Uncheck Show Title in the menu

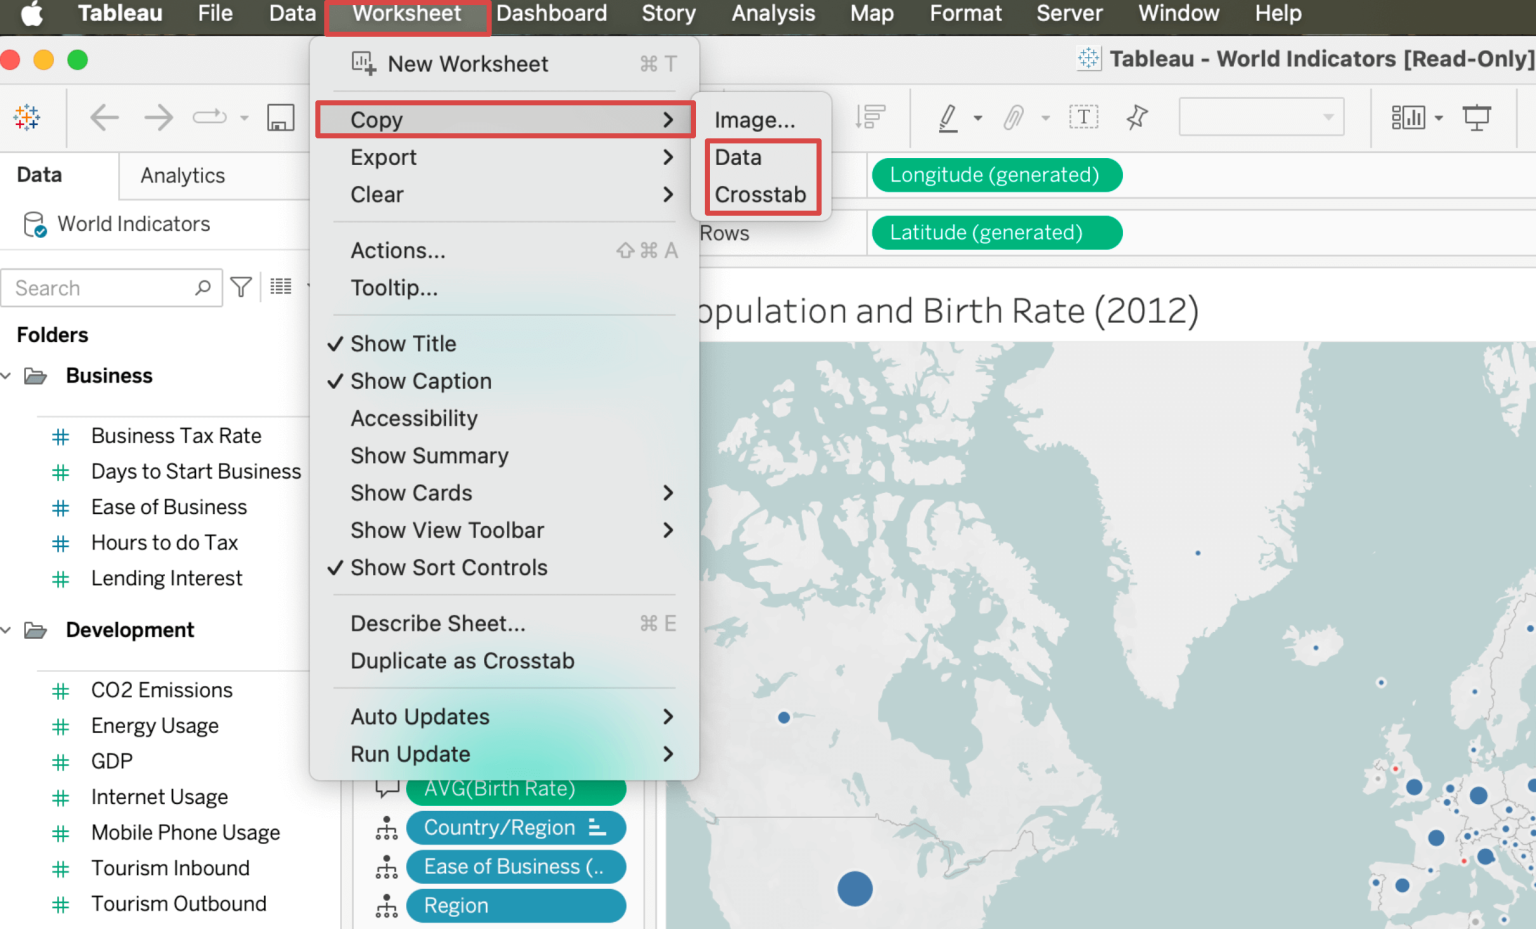403,343
